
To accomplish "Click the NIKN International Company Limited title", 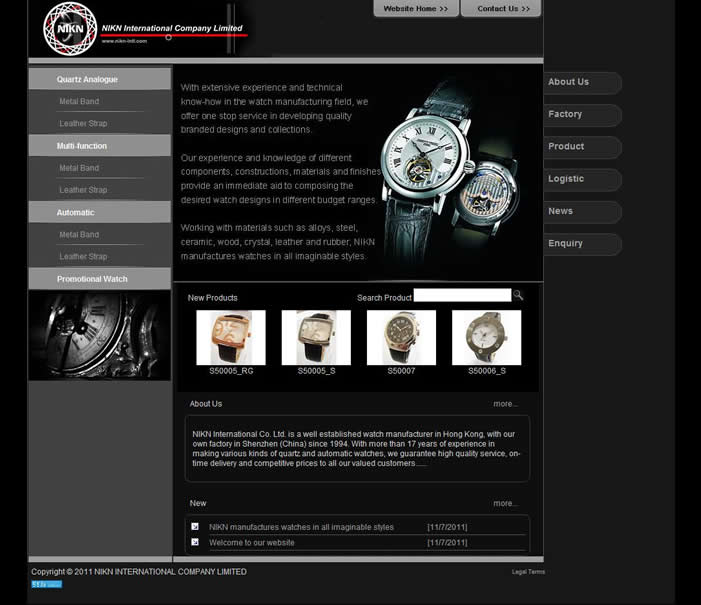I will coord(172,28).
